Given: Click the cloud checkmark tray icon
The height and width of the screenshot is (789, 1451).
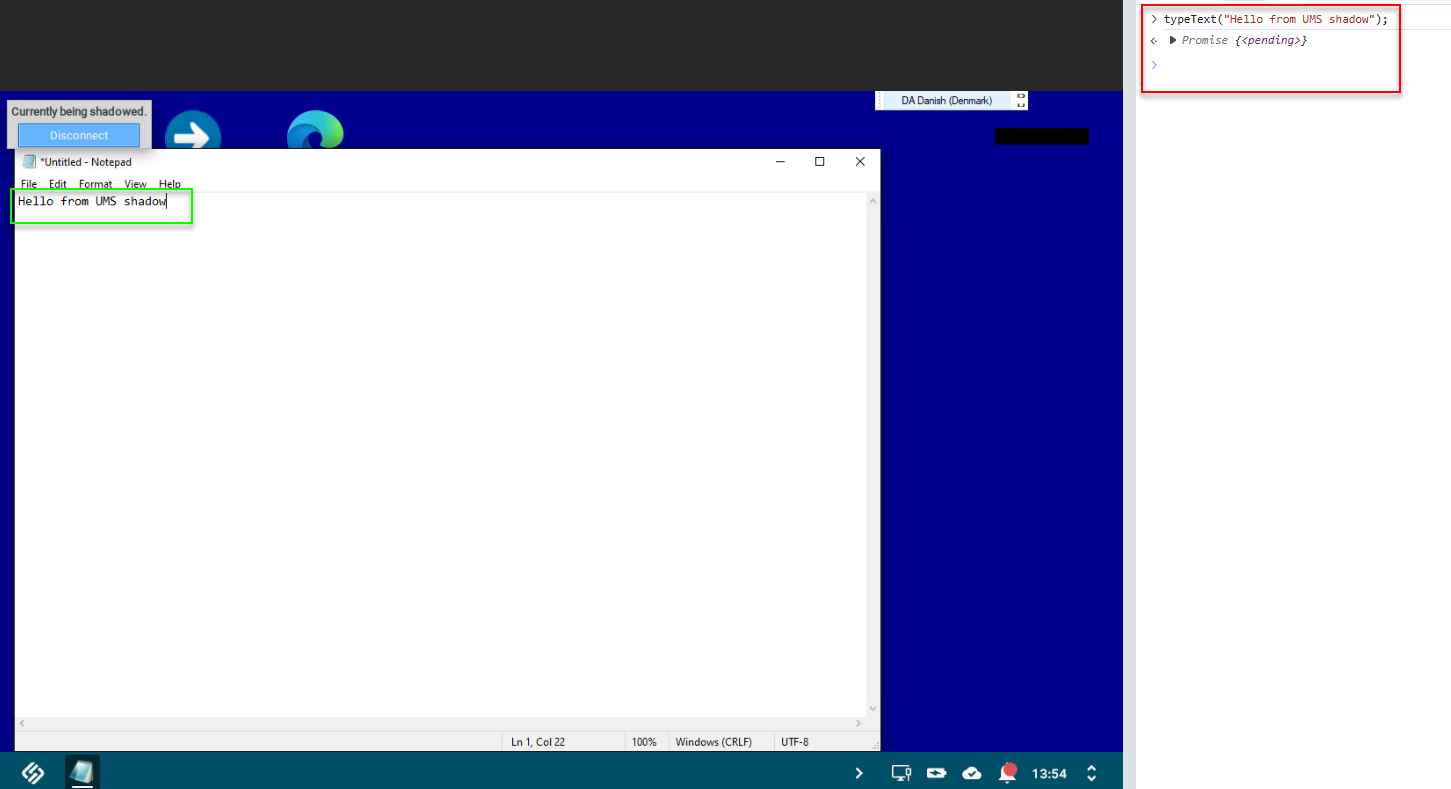Looking at the screenshot, I should click(971, 773).
